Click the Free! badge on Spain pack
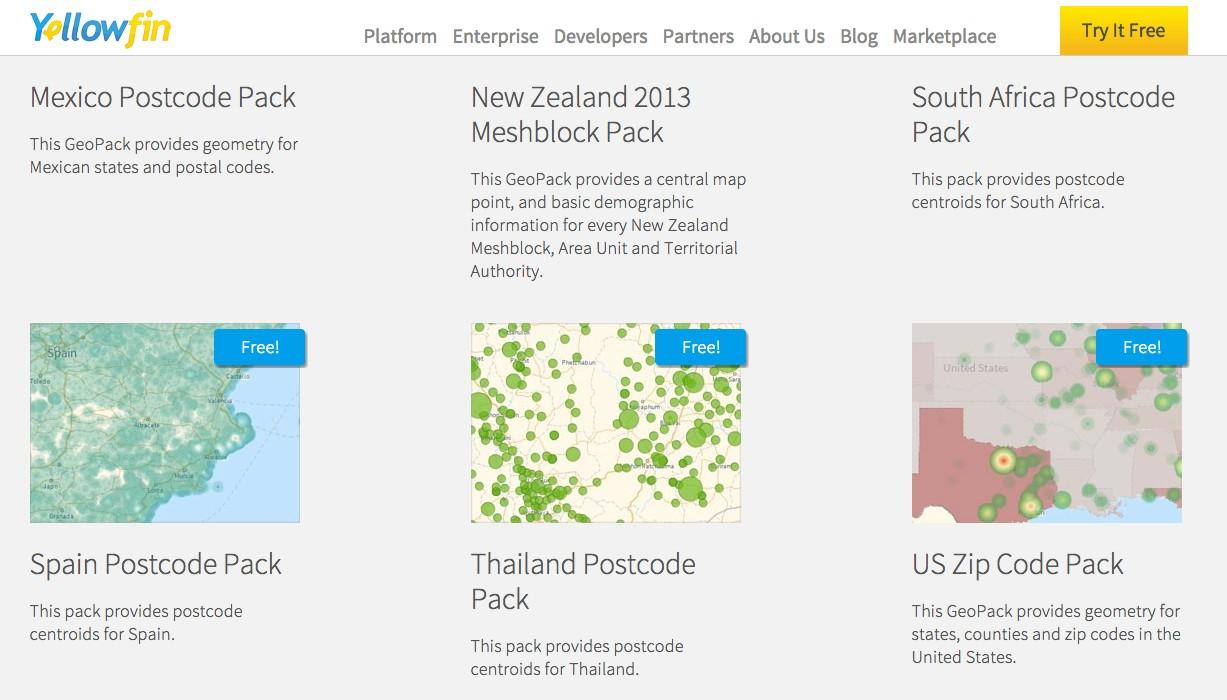The width and height of the screenshot is (1227, 700). point(260,347)
